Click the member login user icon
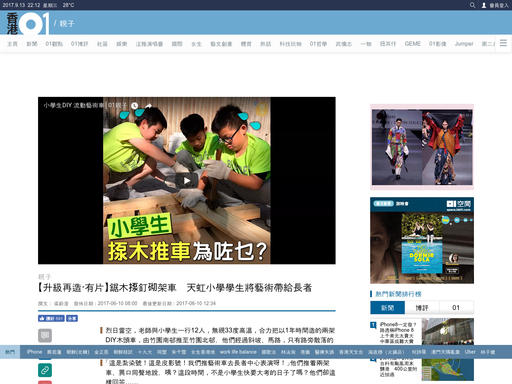 tap(484, 5)
